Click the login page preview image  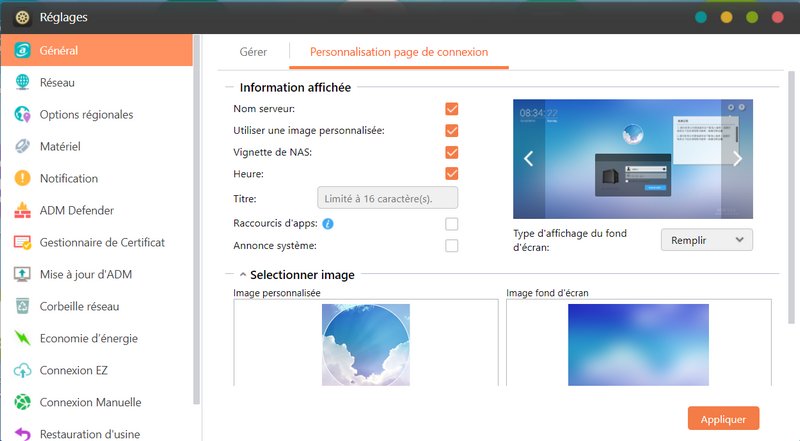pyautogui.click(x=633, y=159)
